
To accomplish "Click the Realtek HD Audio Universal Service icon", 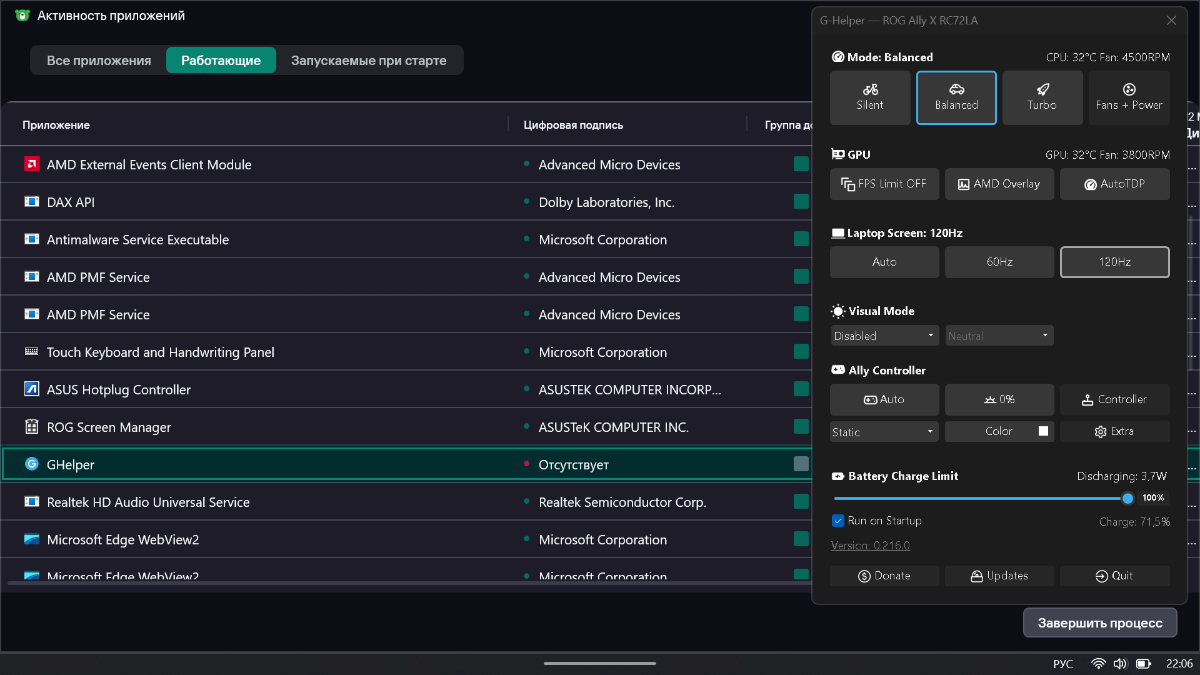I will tap(31, 502).
